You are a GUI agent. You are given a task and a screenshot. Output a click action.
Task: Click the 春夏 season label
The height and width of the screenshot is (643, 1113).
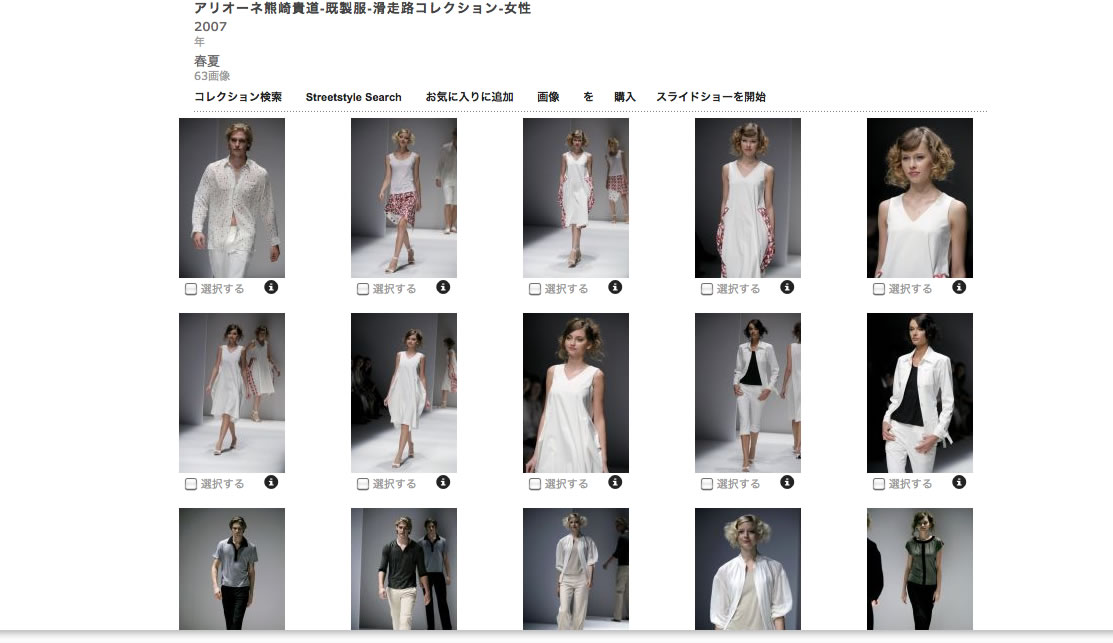coord(207,61)
